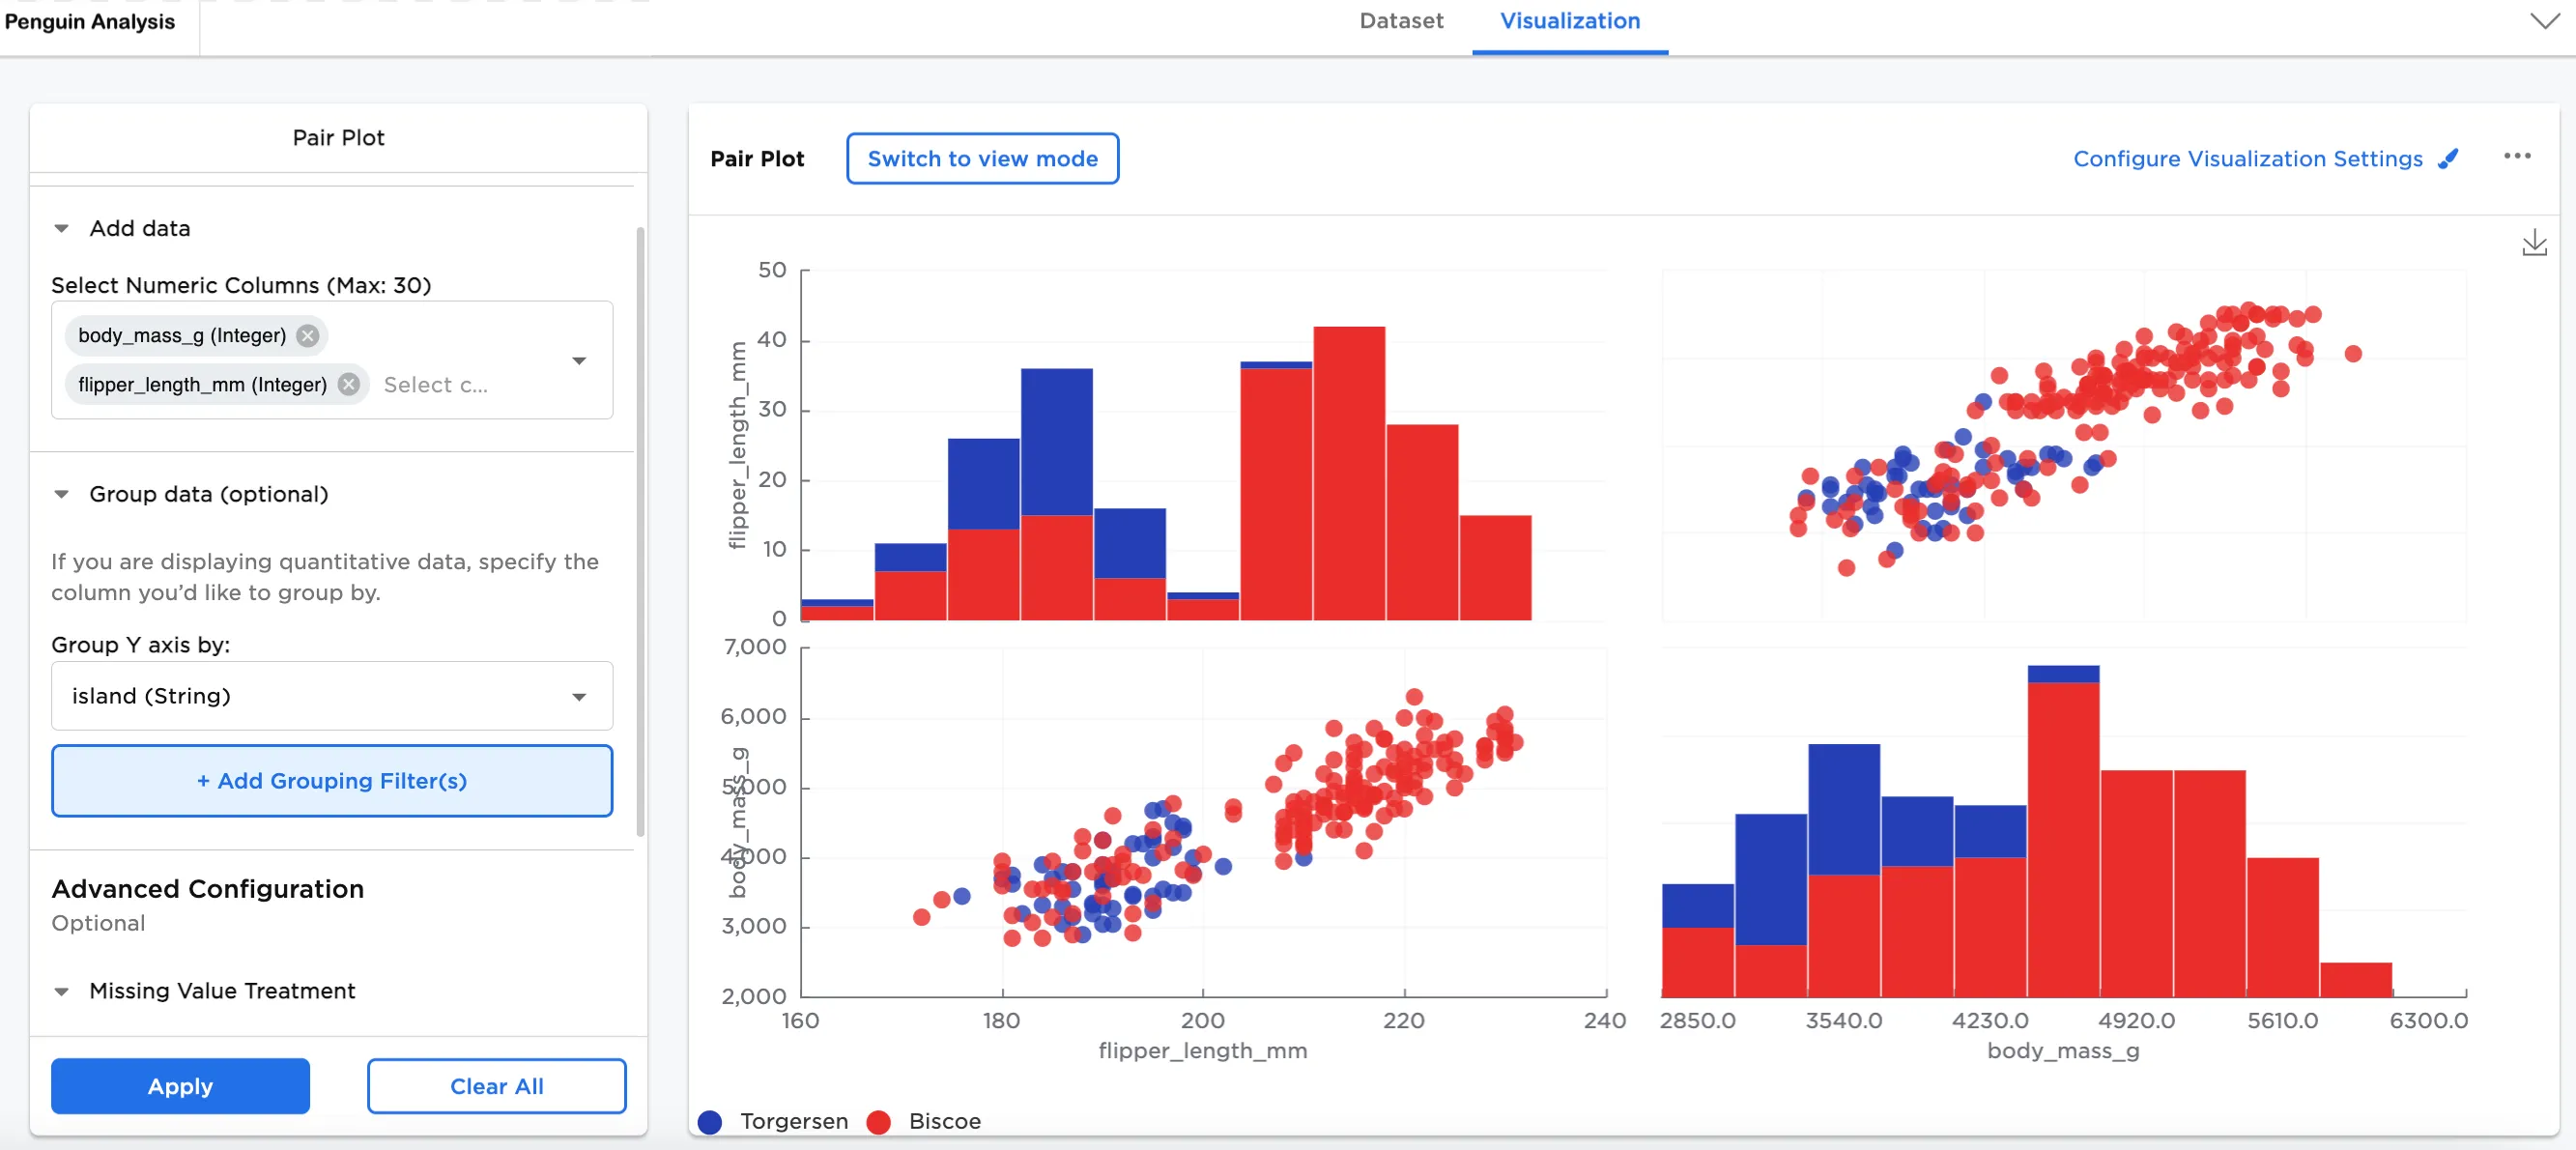Open the three-dot more options menu
The image size is (2576, 1150).
tap(2516, 157)
